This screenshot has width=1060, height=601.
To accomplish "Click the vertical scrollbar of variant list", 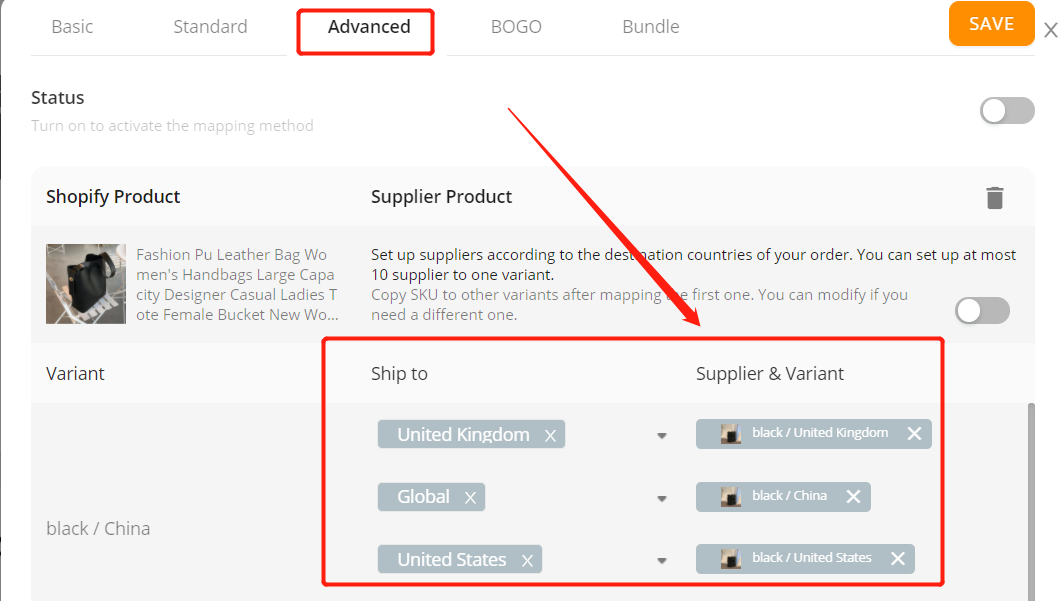I will click(1031, 502).
